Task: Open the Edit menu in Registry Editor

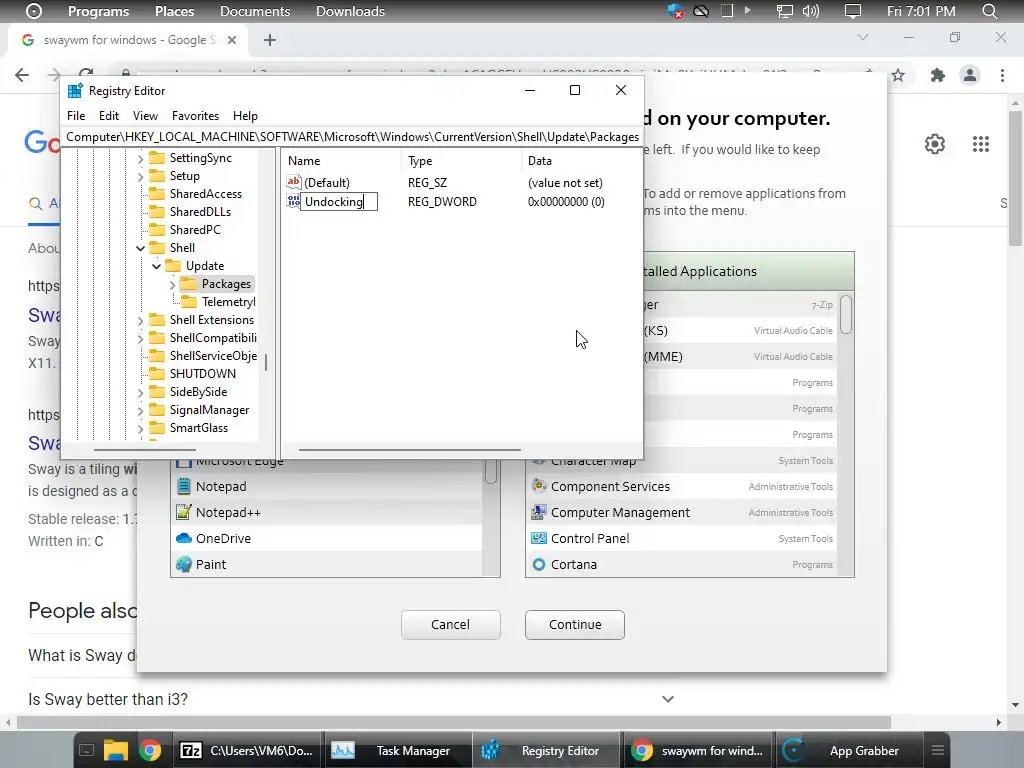Action: [108, 116]
